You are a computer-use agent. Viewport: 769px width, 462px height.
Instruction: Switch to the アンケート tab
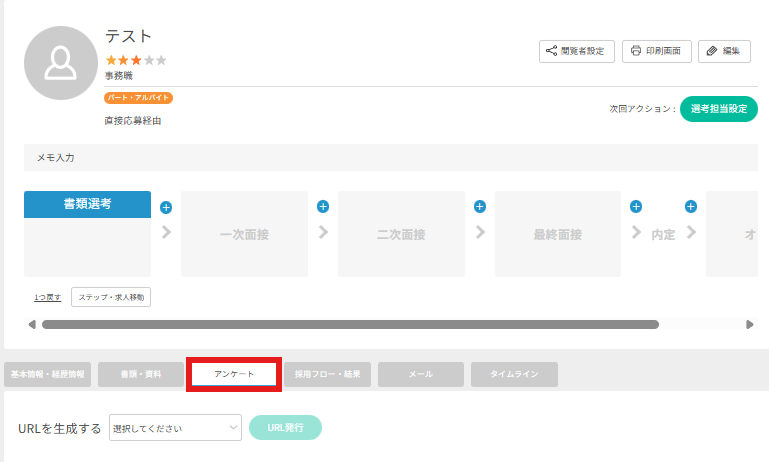point(234,374)
